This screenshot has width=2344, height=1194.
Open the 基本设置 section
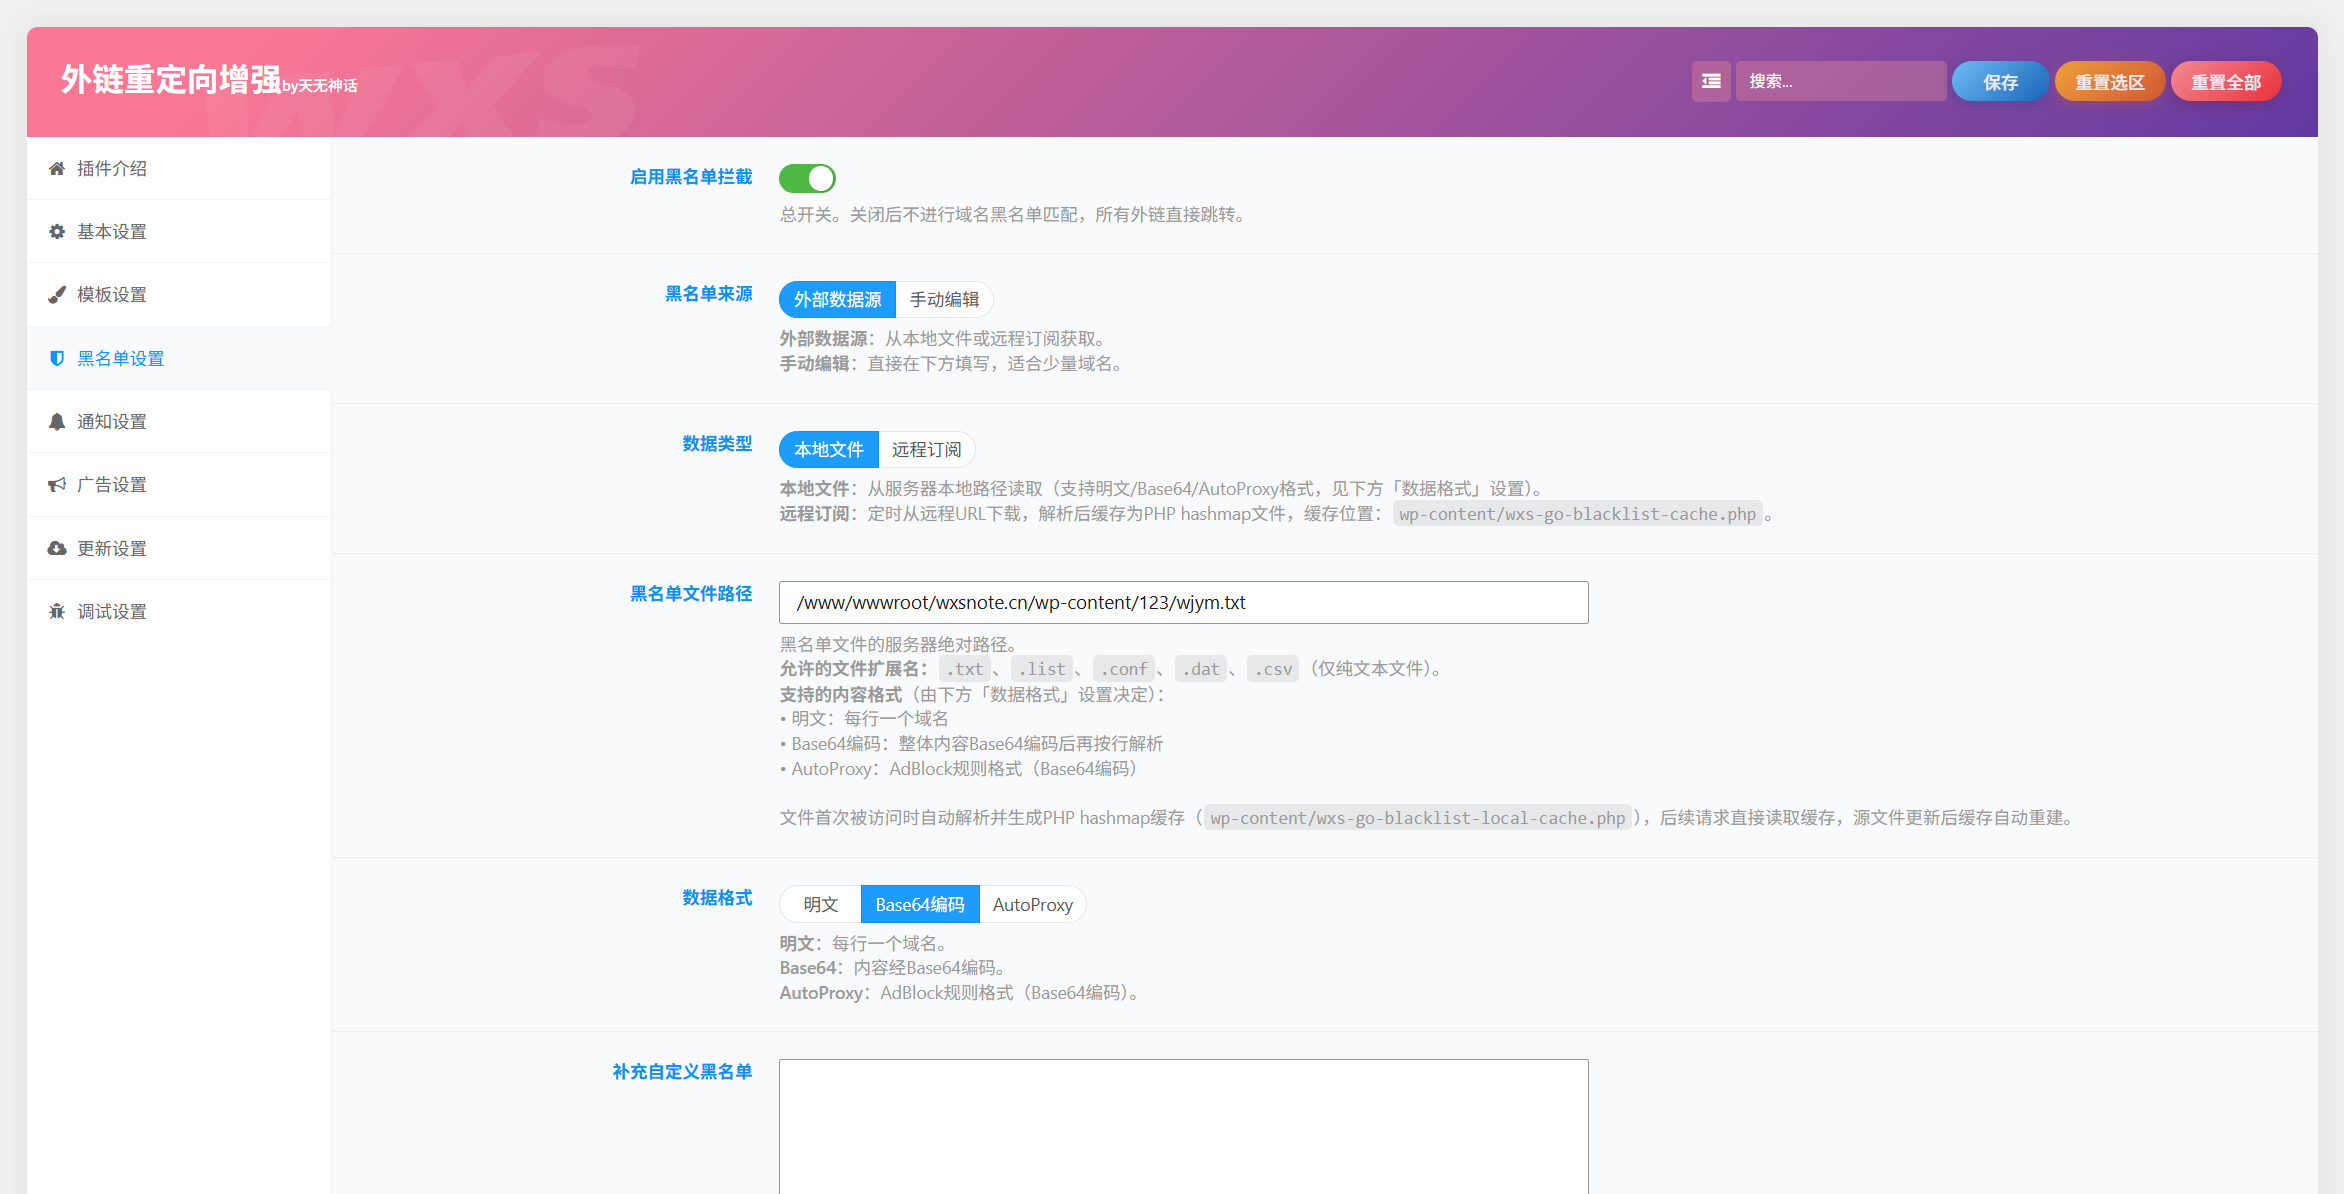pyautogui.click(x=179, y=231)
